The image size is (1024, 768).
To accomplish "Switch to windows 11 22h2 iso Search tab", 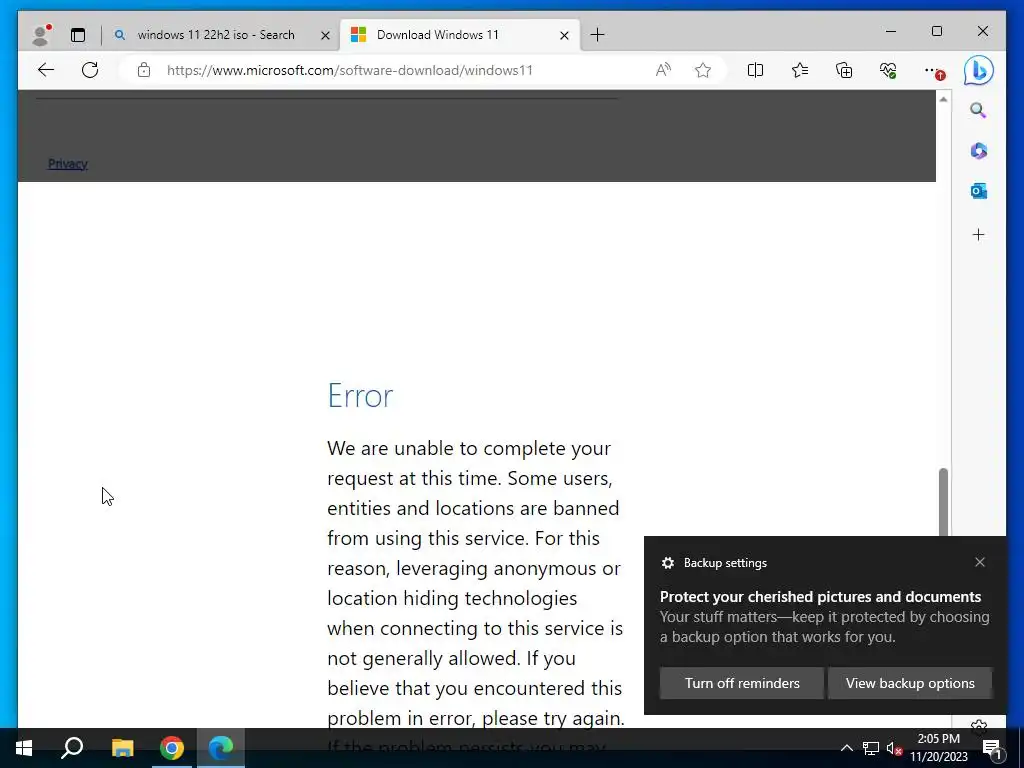I will pos(216,35).
